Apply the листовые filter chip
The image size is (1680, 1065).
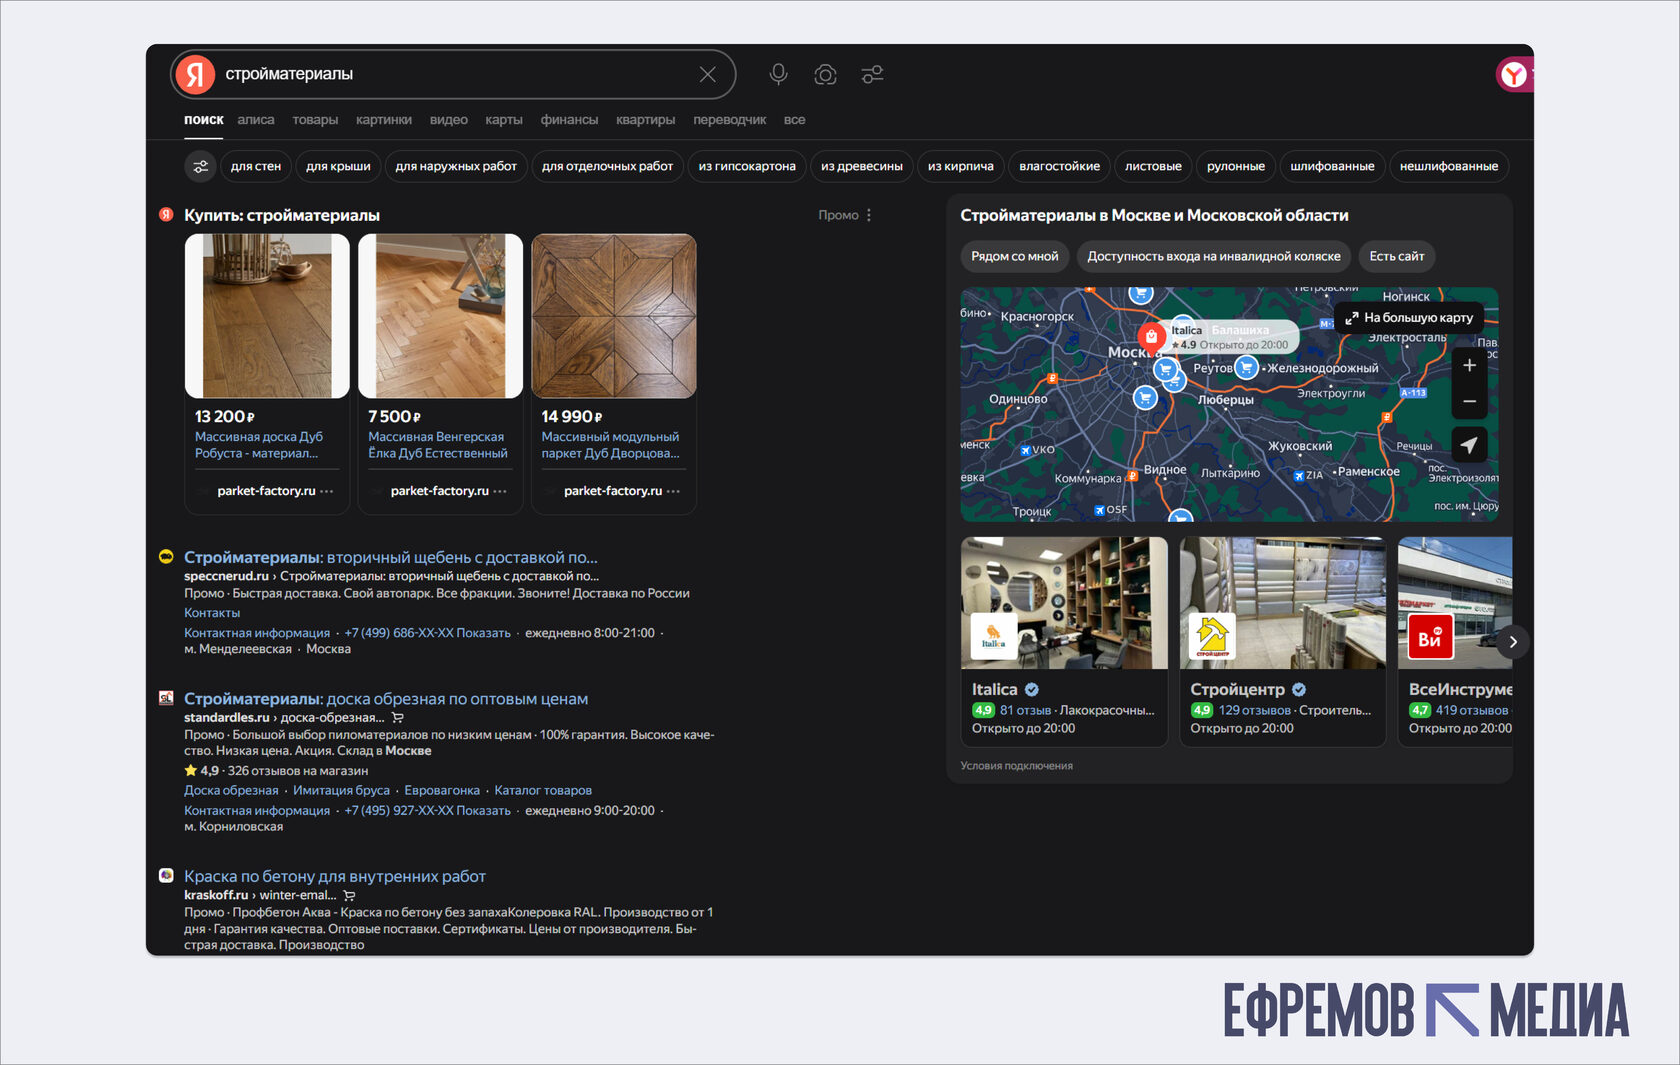1153,166
